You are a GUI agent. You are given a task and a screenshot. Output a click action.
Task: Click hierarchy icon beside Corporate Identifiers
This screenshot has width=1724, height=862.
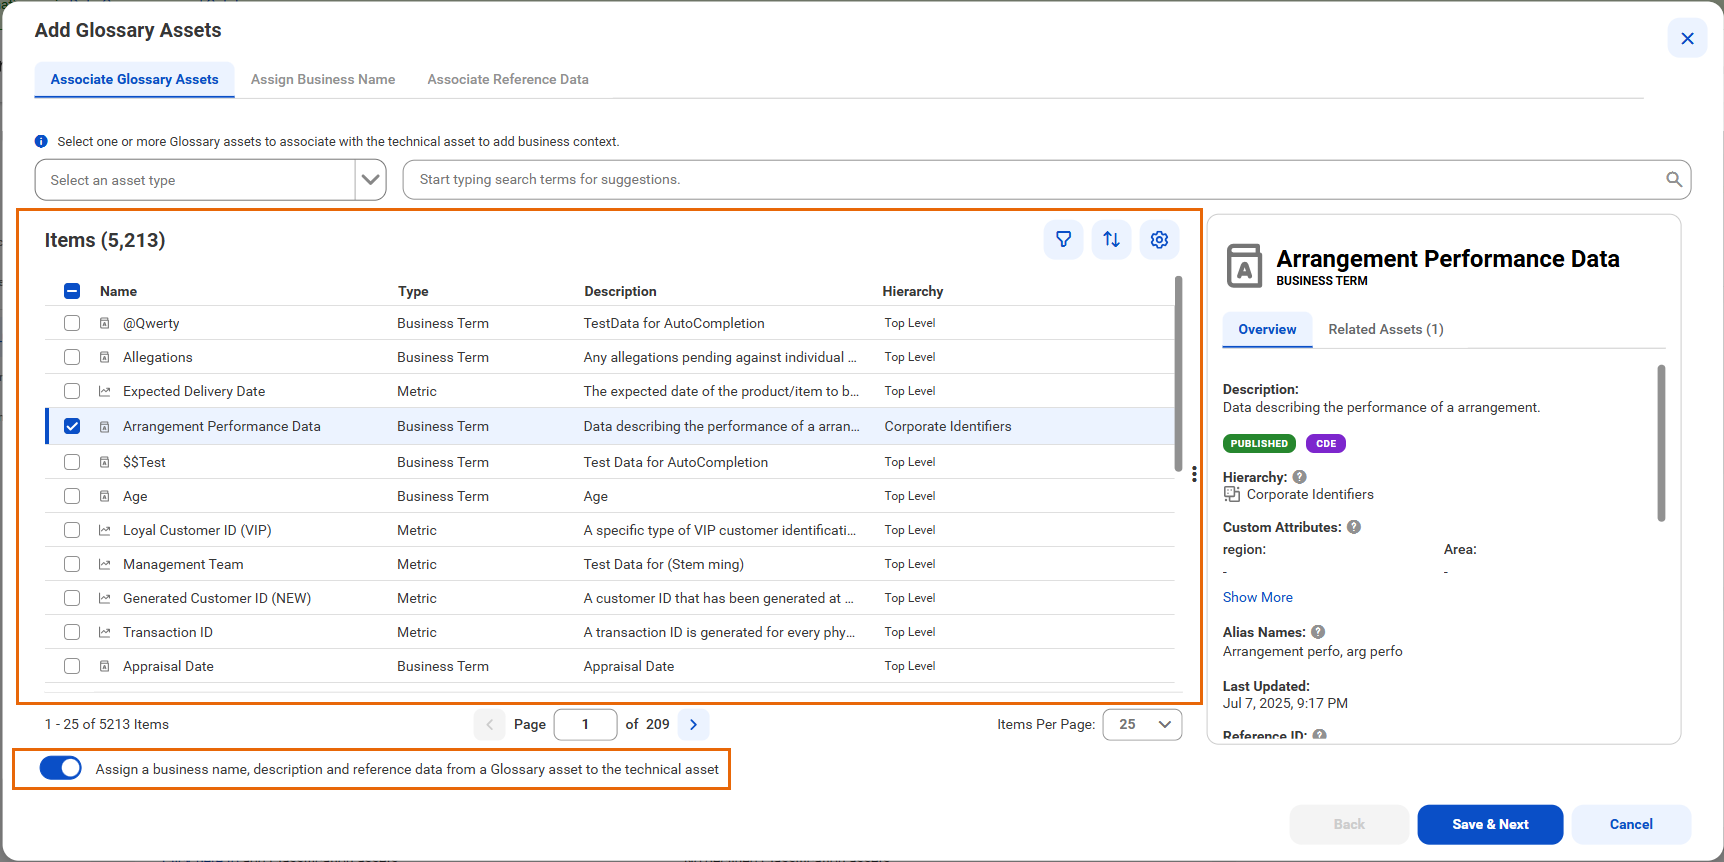(1232, 494)
